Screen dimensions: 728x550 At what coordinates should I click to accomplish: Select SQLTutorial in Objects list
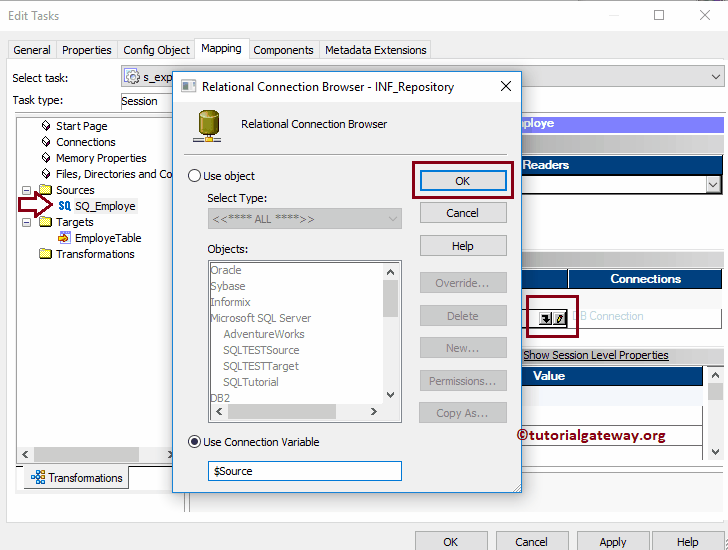pos(251,382)
